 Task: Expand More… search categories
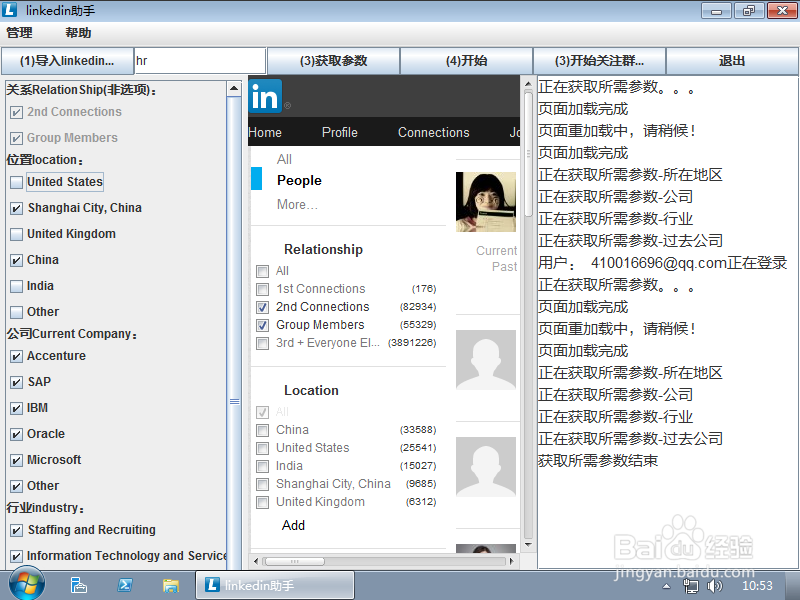297,205
